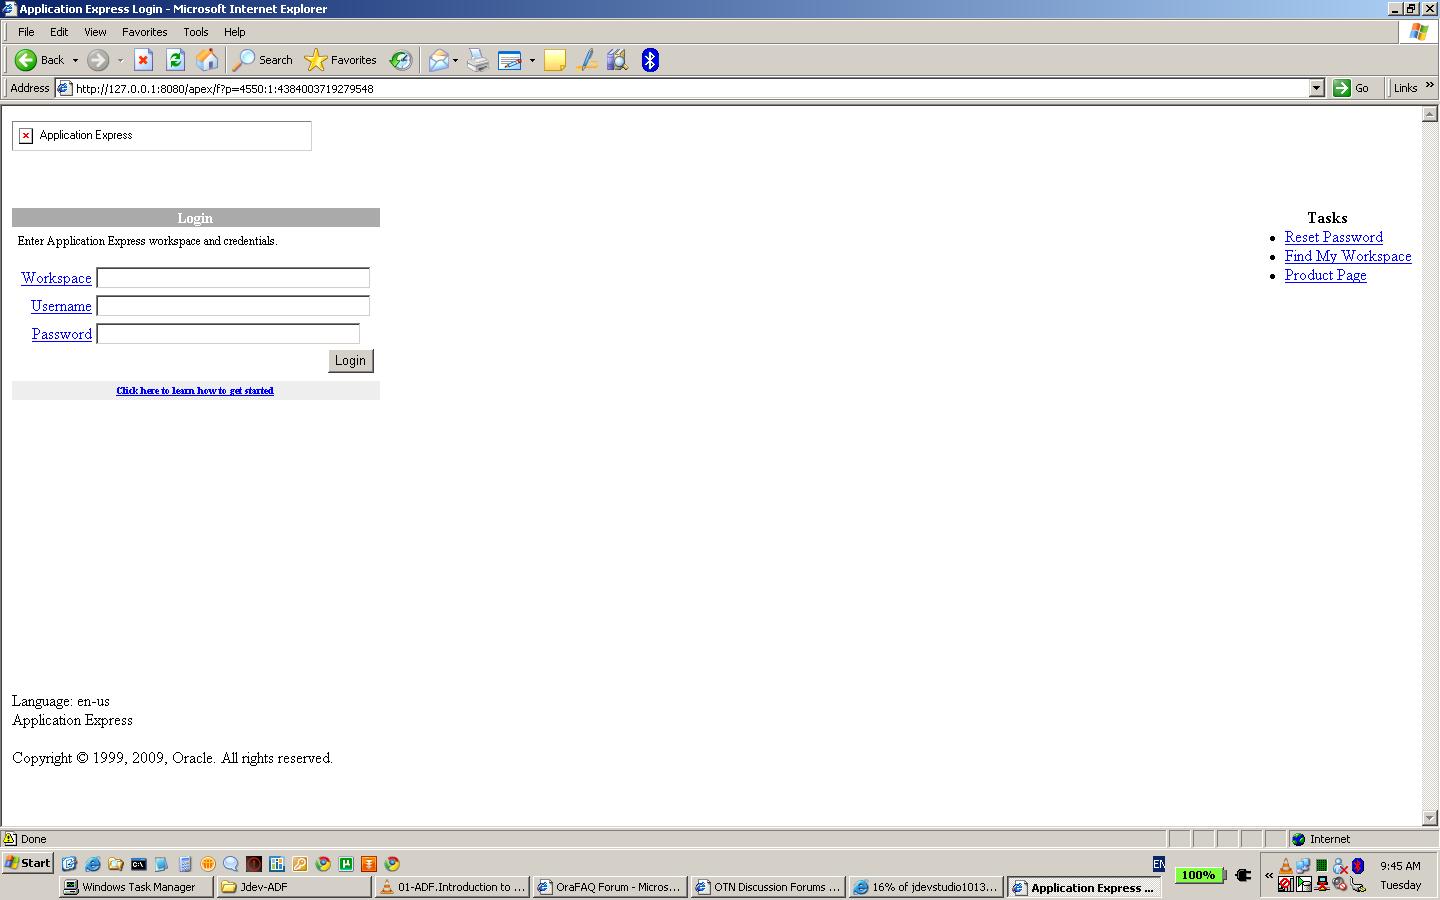This screenshot has width=1440, height=900.
Task: Click the address bar URL field
Action: (x=690, y=88)
